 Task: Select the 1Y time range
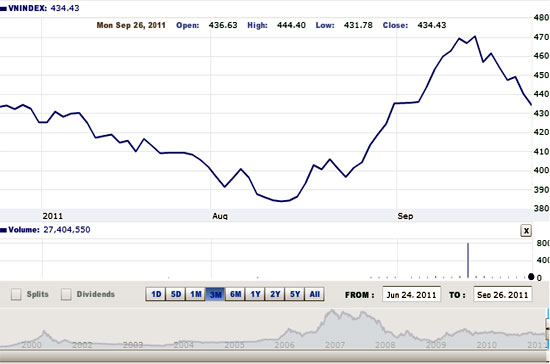(255, 294)
